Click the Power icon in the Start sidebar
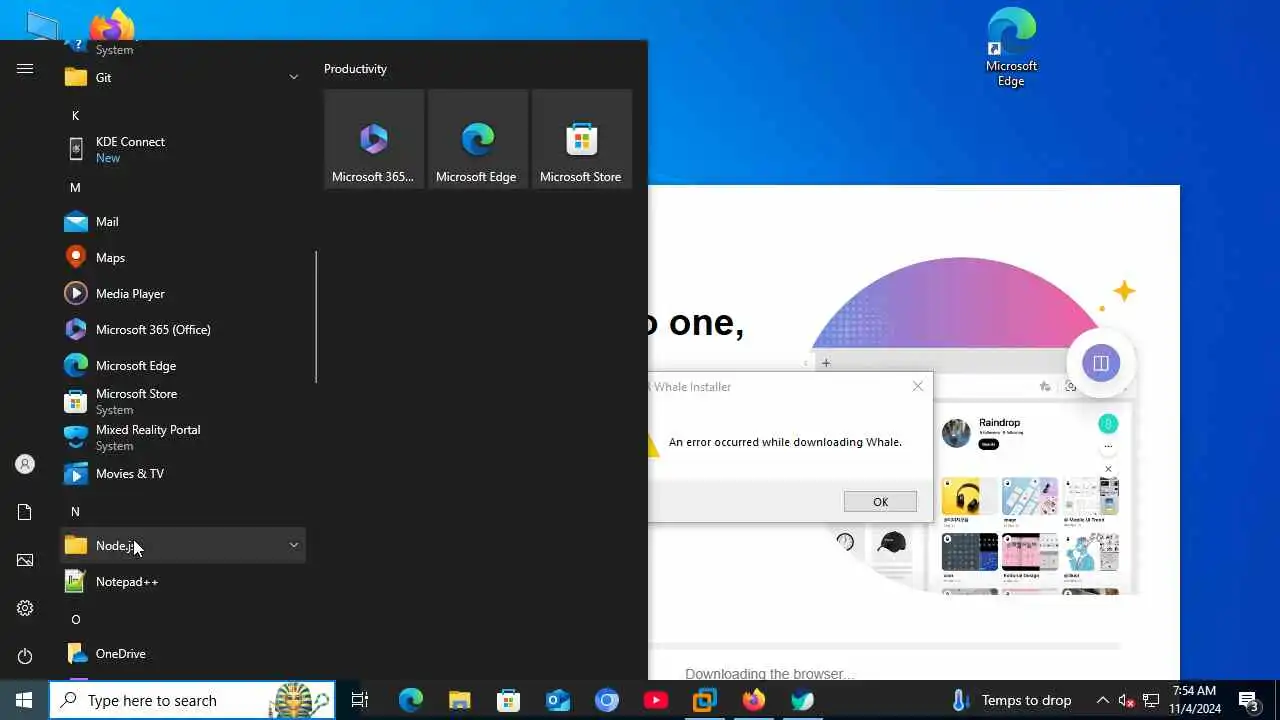The image size is (1280, 720). click(x=25, y=656)
